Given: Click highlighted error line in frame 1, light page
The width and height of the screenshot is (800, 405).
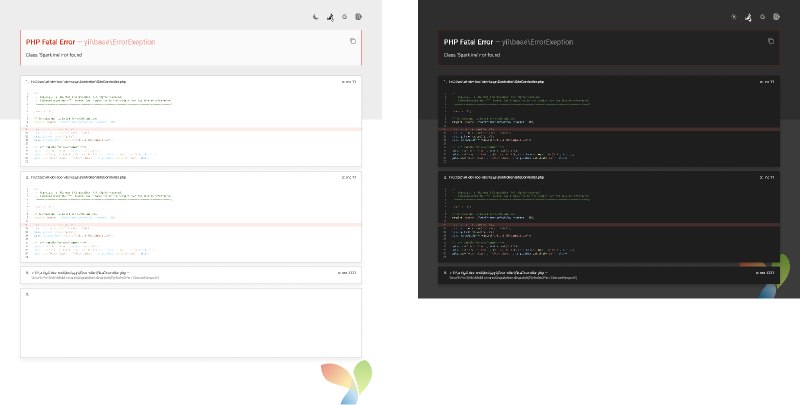Looking at the screenshot, I should pos(191,130).
